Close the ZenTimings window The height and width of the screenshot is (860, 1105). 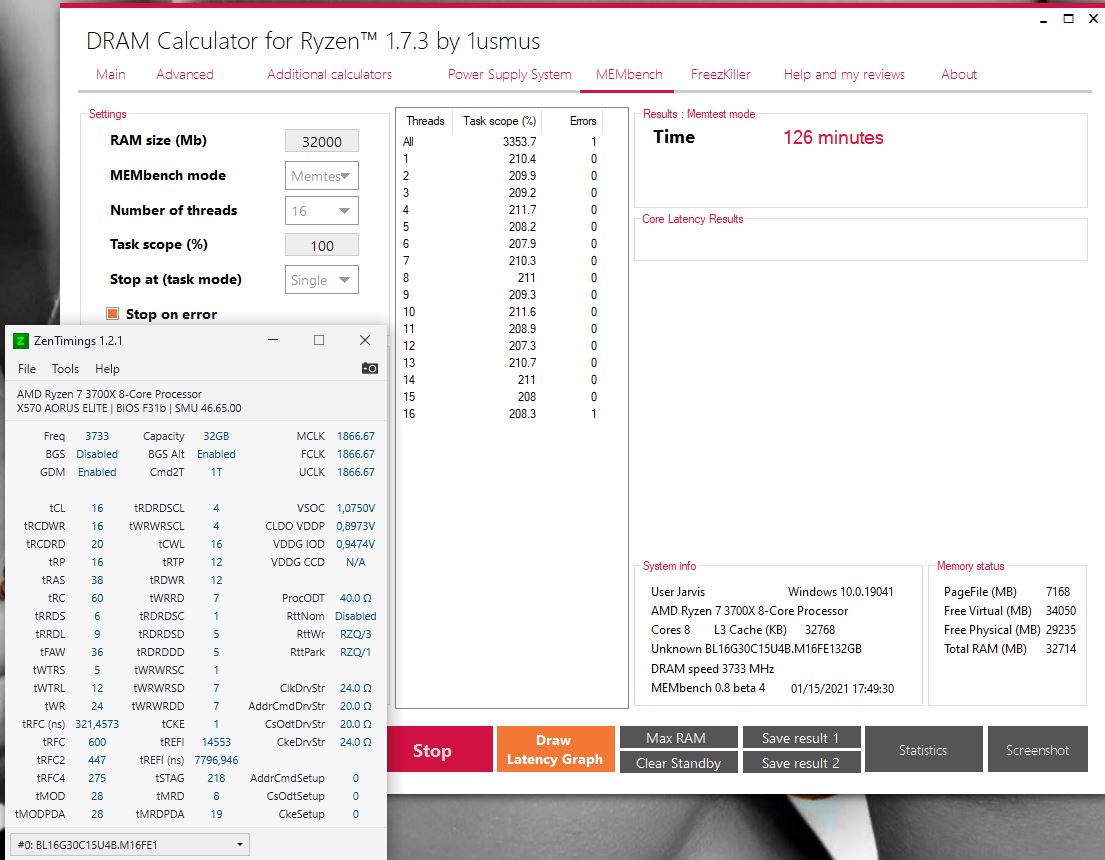(364, 340)
